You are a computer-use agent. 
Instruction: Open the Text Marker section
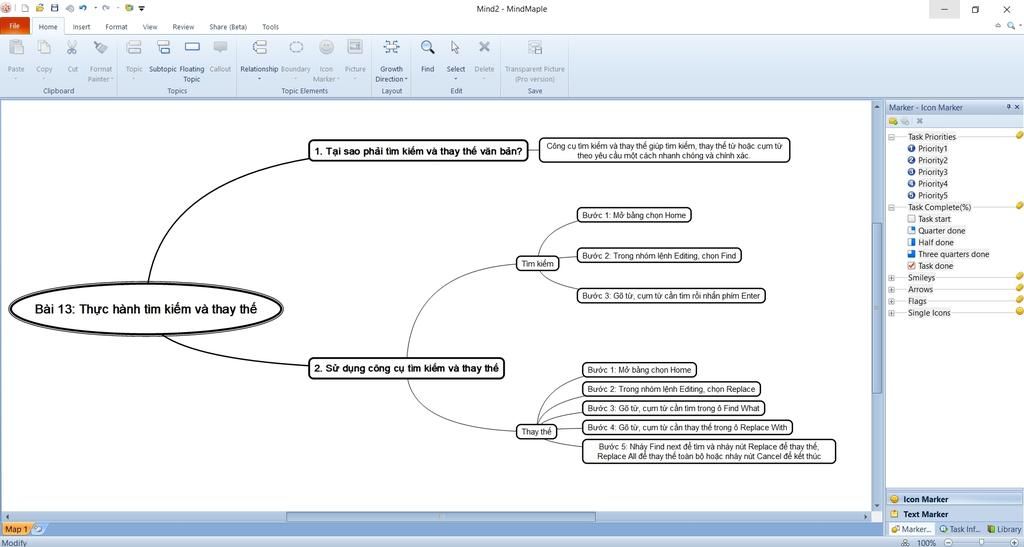[925, 514]
